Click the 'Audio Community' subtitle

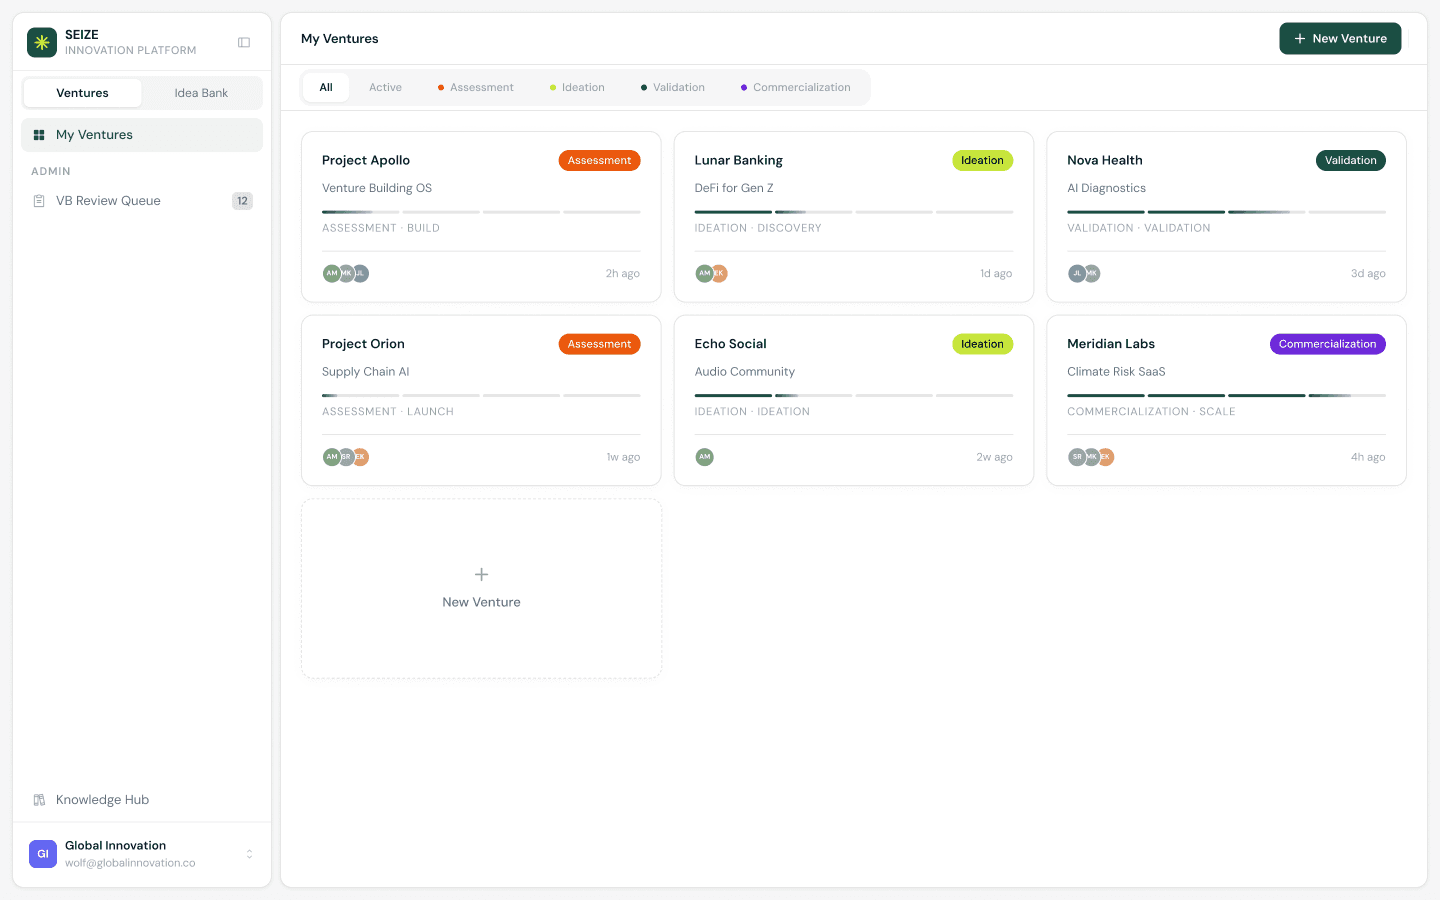pyautogui.click(x=745, y=372)
